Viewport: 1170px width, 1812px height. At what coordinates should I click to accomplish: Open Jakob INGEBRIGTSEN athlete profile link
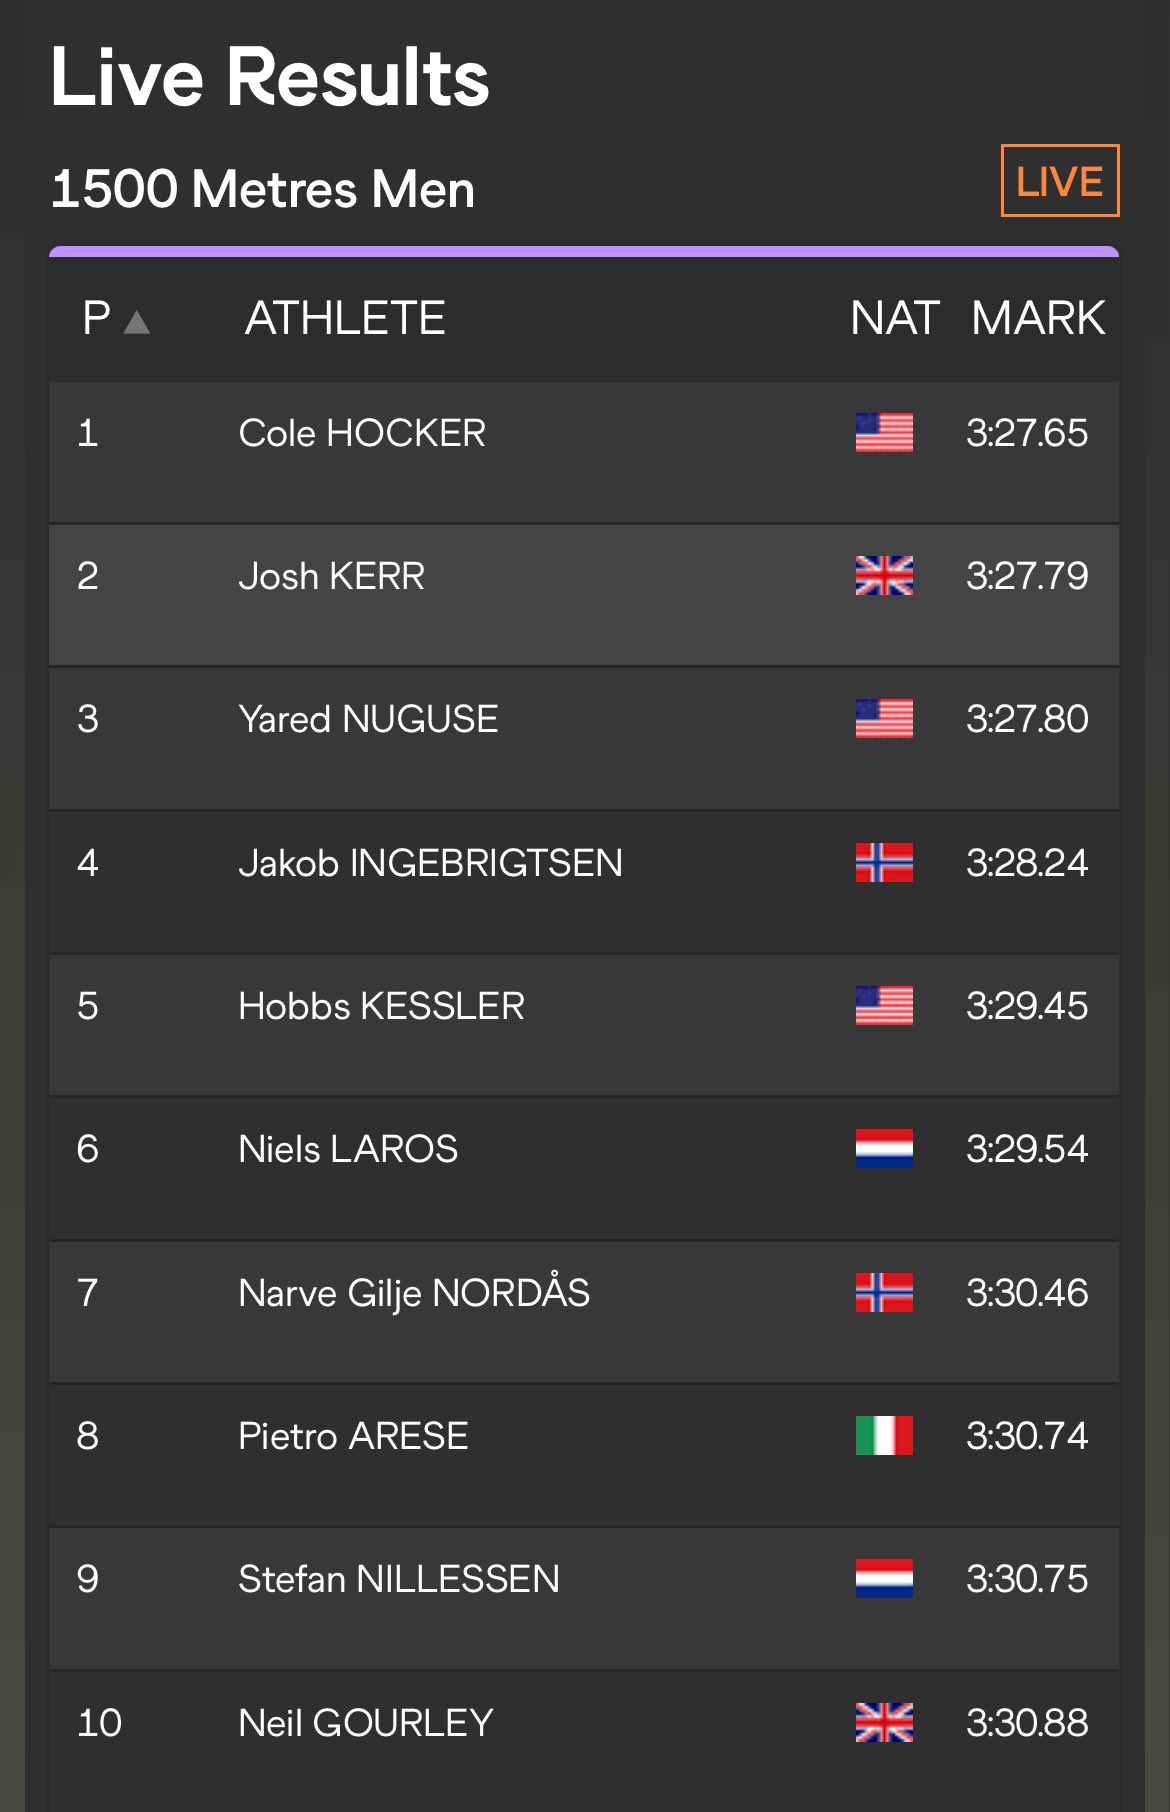click(431, 863)
